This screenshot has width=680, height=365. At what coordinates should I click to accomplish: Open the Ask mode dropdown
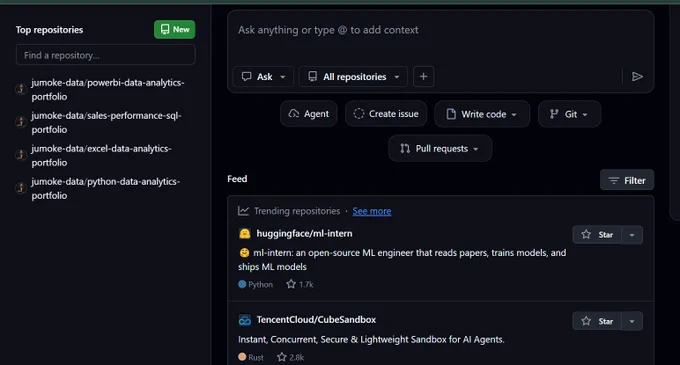pos(263,77)
